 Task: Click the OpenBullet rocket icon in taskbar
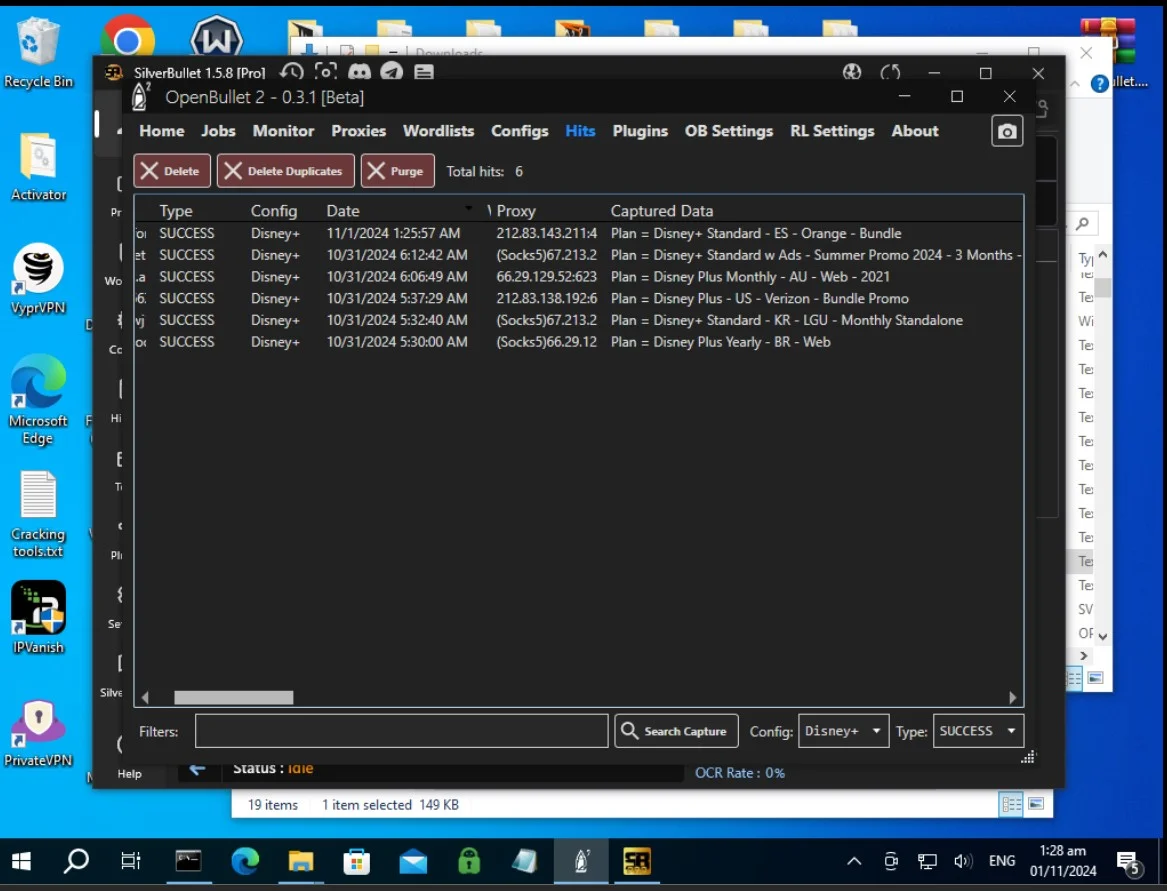pyautogui.click(x=581, y=861)
